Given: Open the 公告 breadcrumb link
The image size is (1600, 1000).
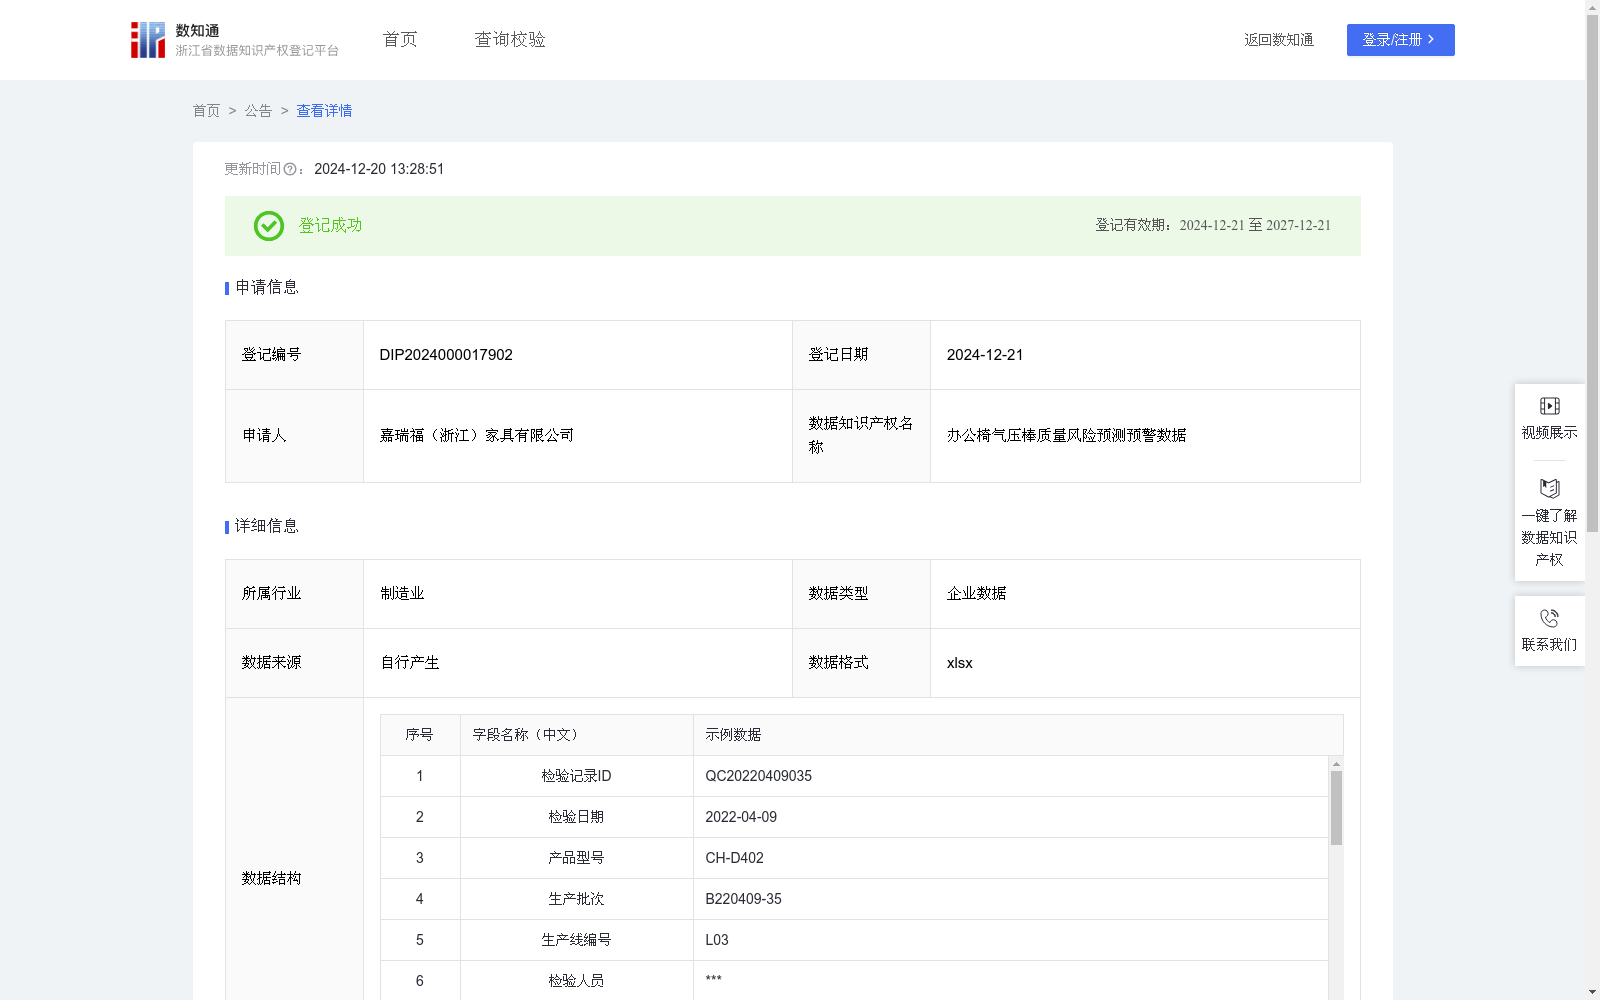Looking at the screenshot, I should click(258, 111).
